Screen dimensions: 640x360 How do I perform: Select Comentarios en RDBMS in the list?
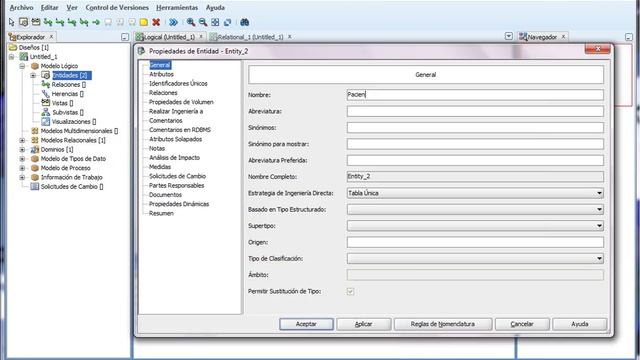coord(180,130)
